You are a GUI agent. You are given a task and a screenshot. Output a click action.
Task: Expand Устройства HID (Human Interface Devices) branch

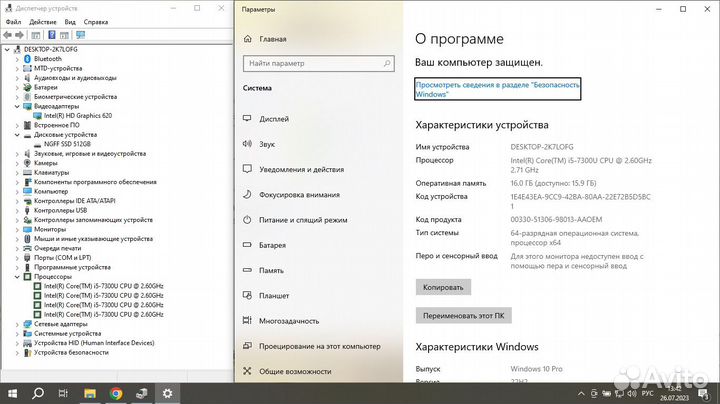pyautogui.click(x=17, y=343)
